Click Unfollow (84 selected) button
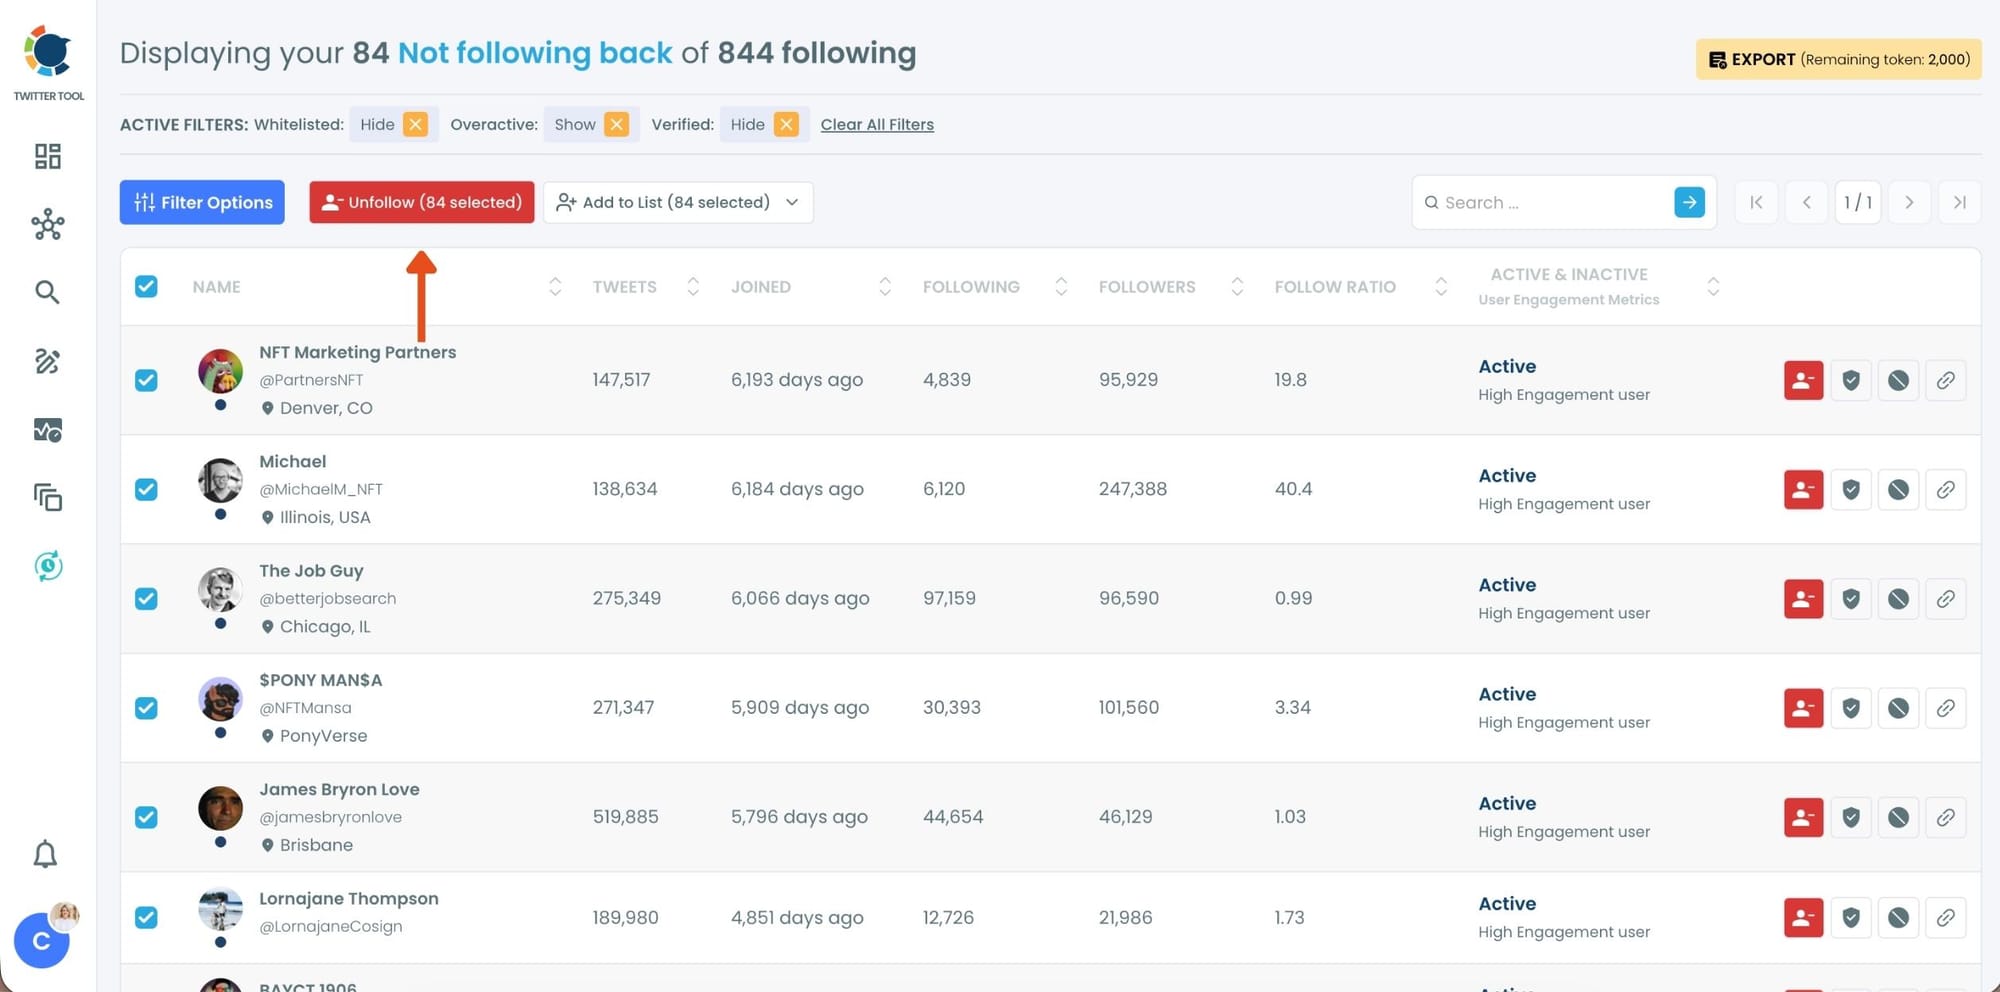This screenshot has height=992, width=2000. [x=422, y=202]
